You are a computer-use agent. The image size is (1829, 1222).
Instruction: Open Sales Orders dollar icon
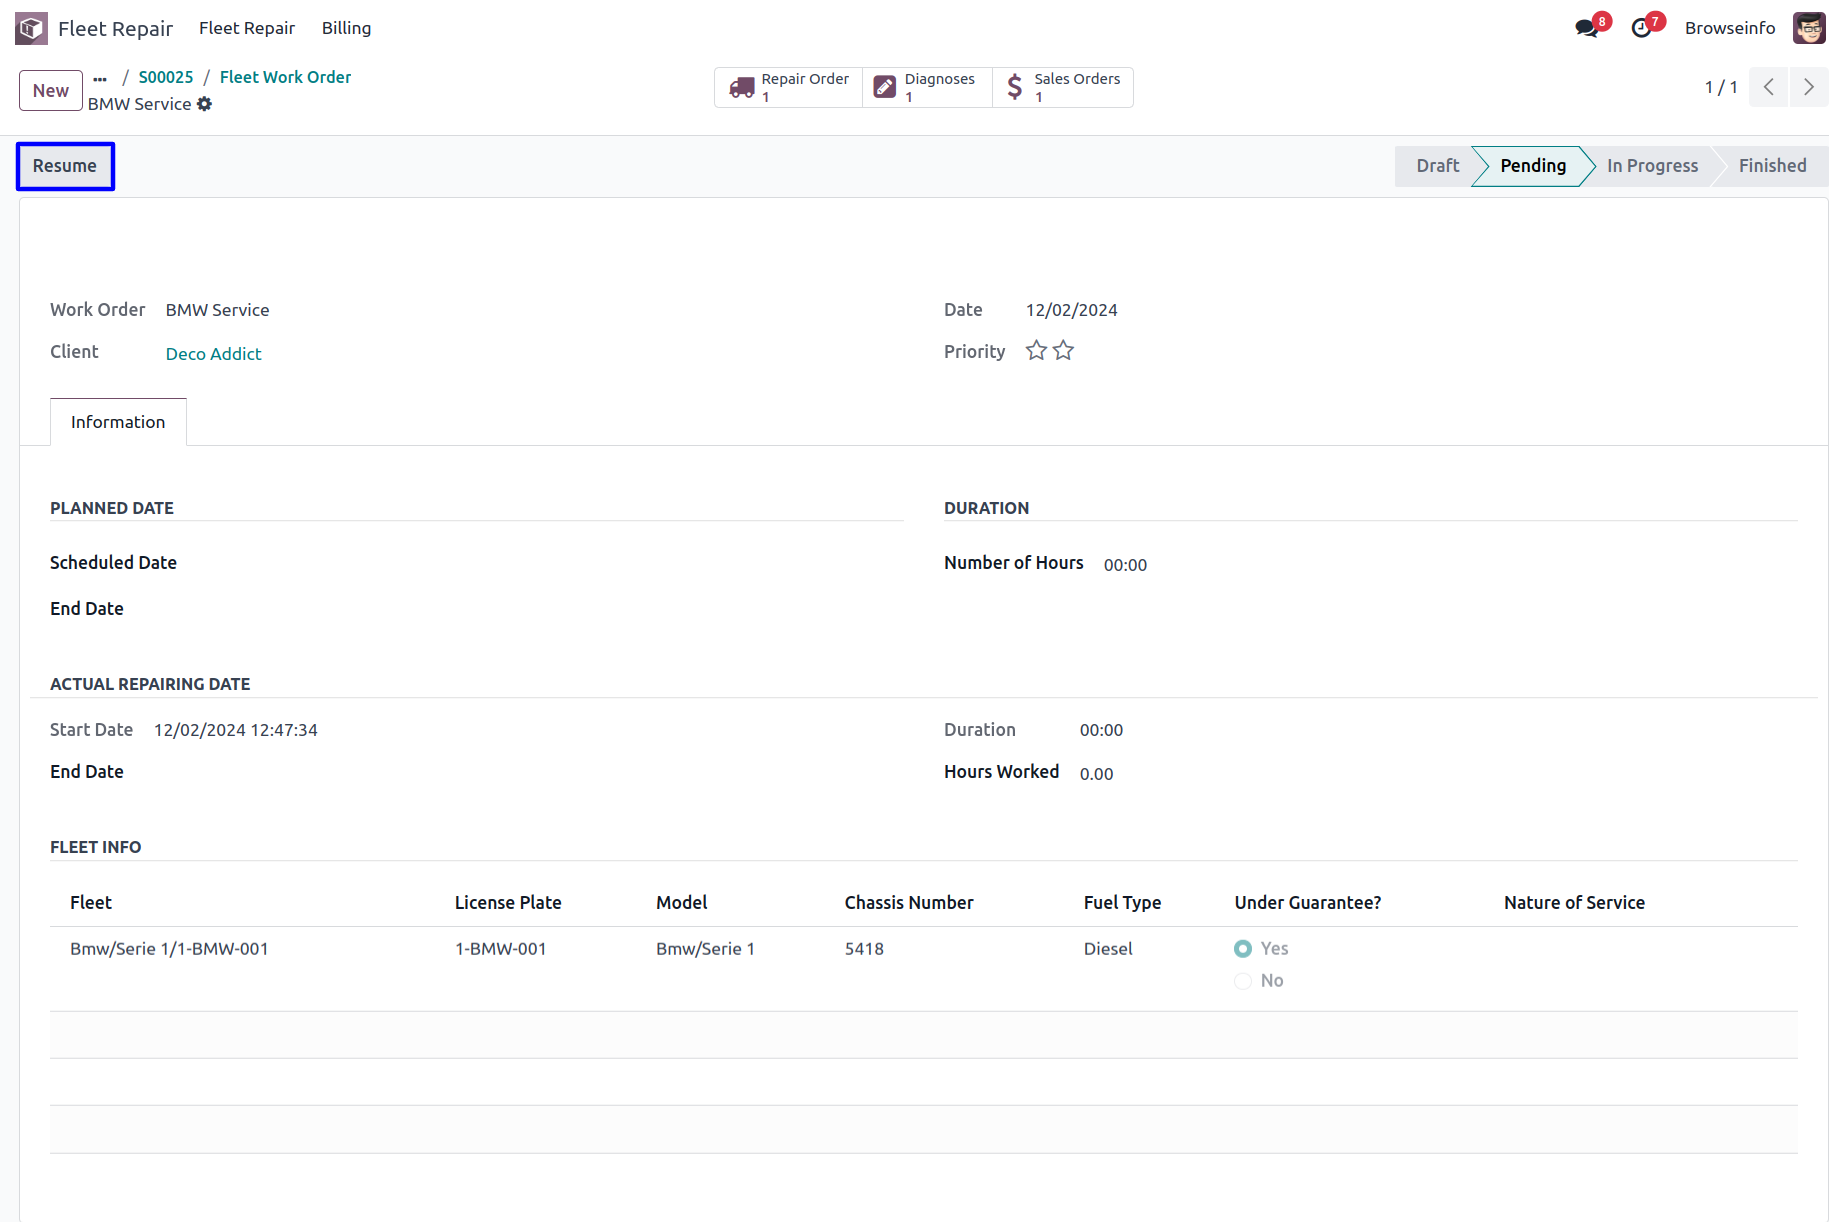click(1014, 88)
